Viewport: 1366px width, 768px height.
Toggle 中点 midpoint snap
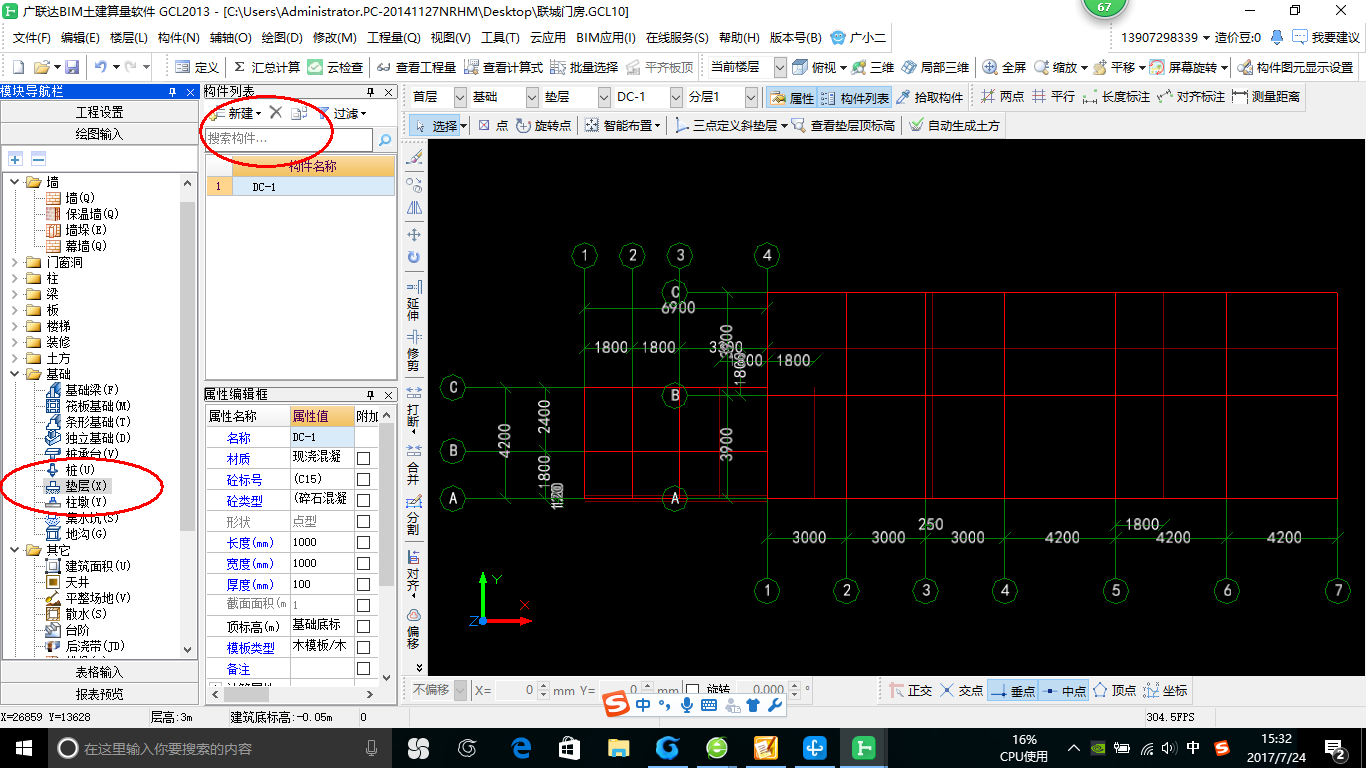click(1064, 690)
